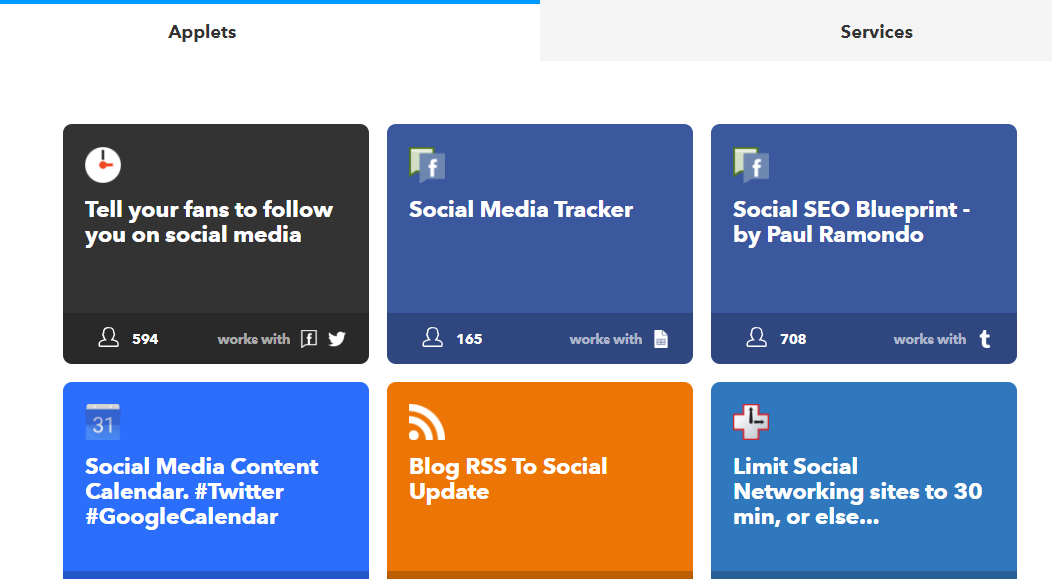Open Limit Social Networking sites applet title
The width and height of the screenshot is (1052, 579).
pyautogui.click(x=857, y=492)
